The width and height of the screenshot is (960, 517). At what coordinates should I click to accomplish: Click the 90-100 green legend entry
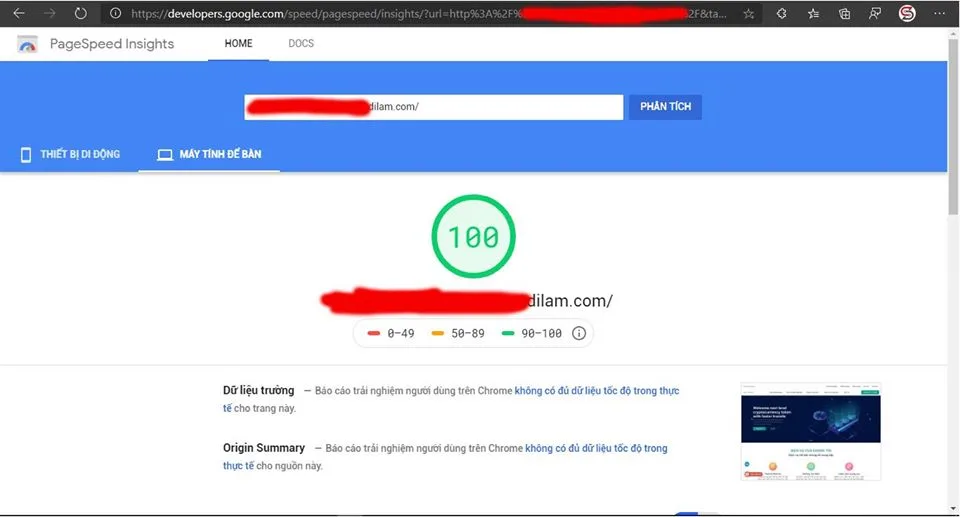[531, 333]
